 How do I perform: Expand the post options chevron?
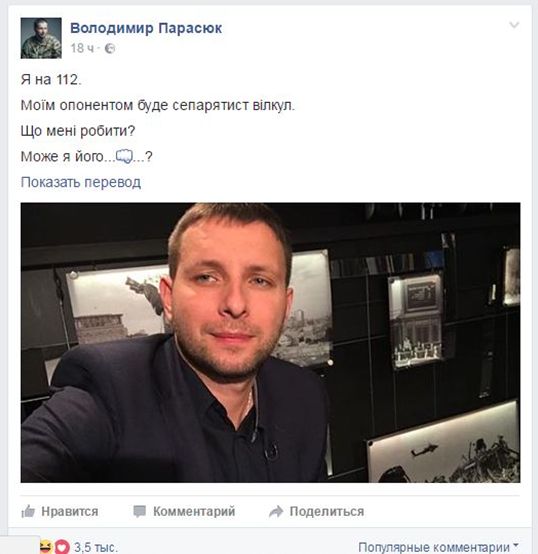pyautogui.click(x=514, y=25)
